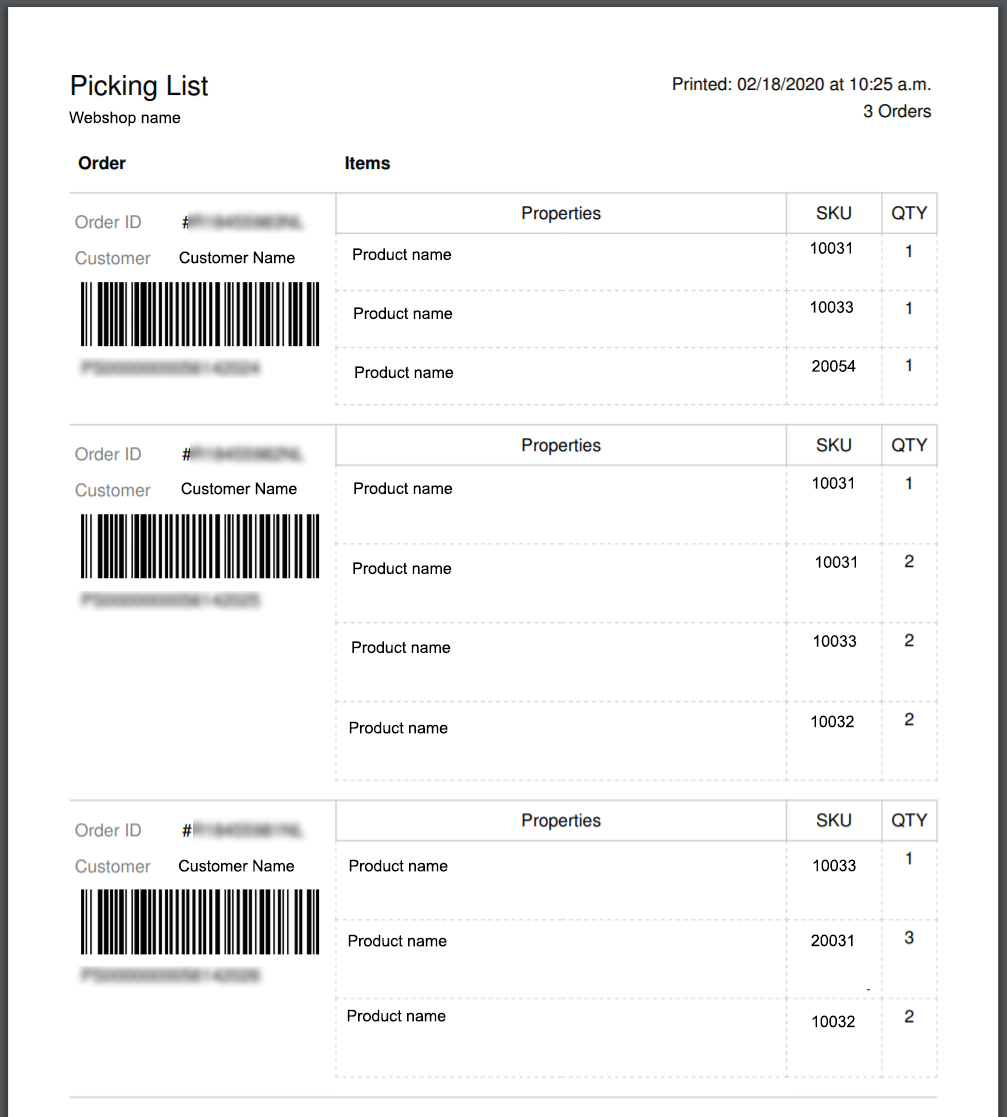Click the Picking List title
The width and height of the screenshot is (1007, 1117).
point(139,86)
